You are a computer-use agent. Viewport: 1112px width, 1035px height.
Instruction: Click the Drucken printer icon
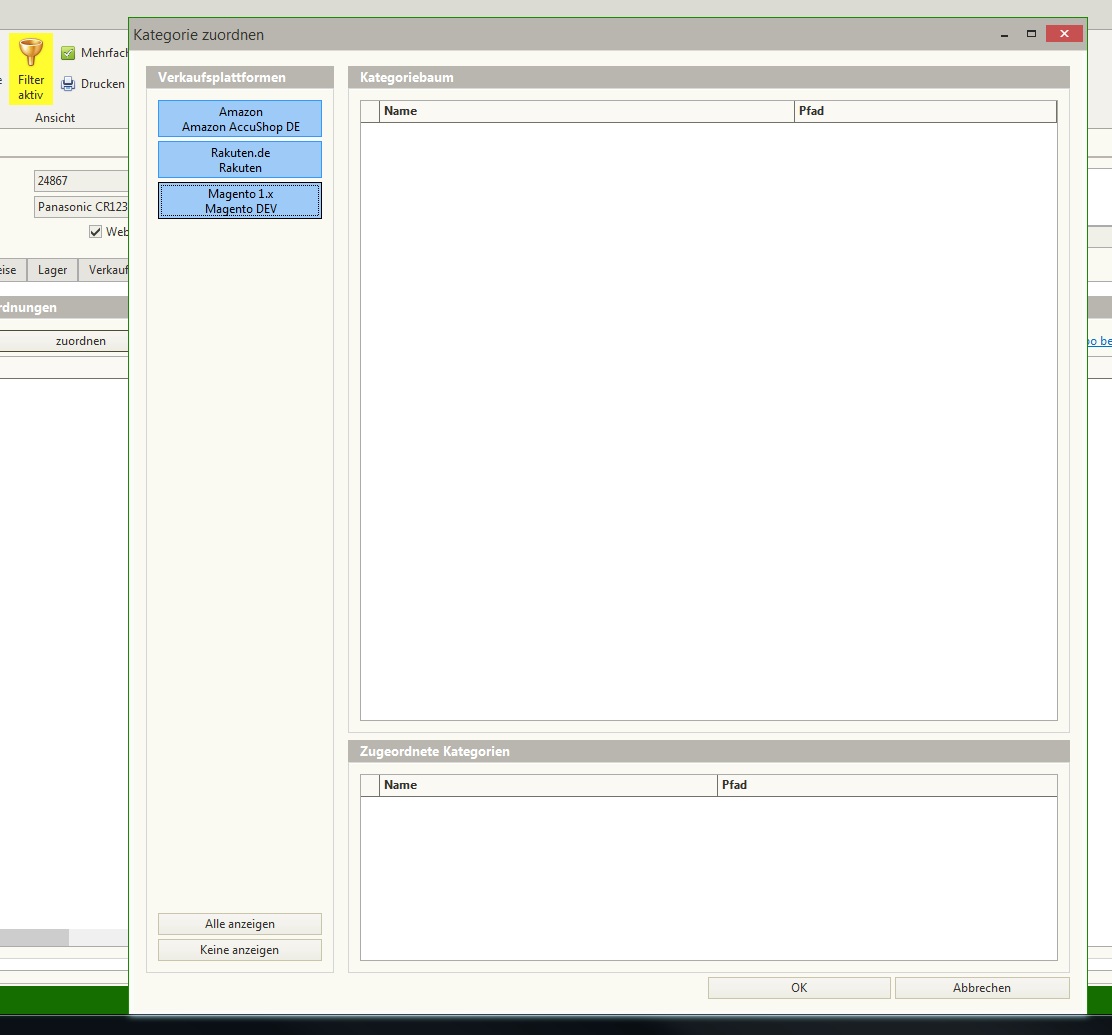coord(68,84)
